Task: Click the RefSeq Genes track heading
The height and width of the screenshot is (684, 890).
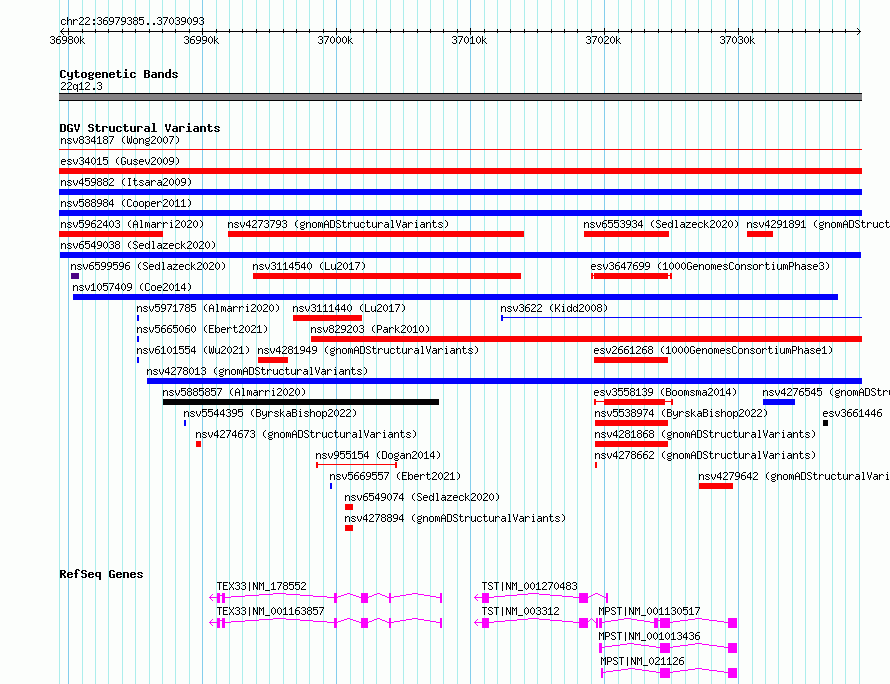Action: click(101, 574)
